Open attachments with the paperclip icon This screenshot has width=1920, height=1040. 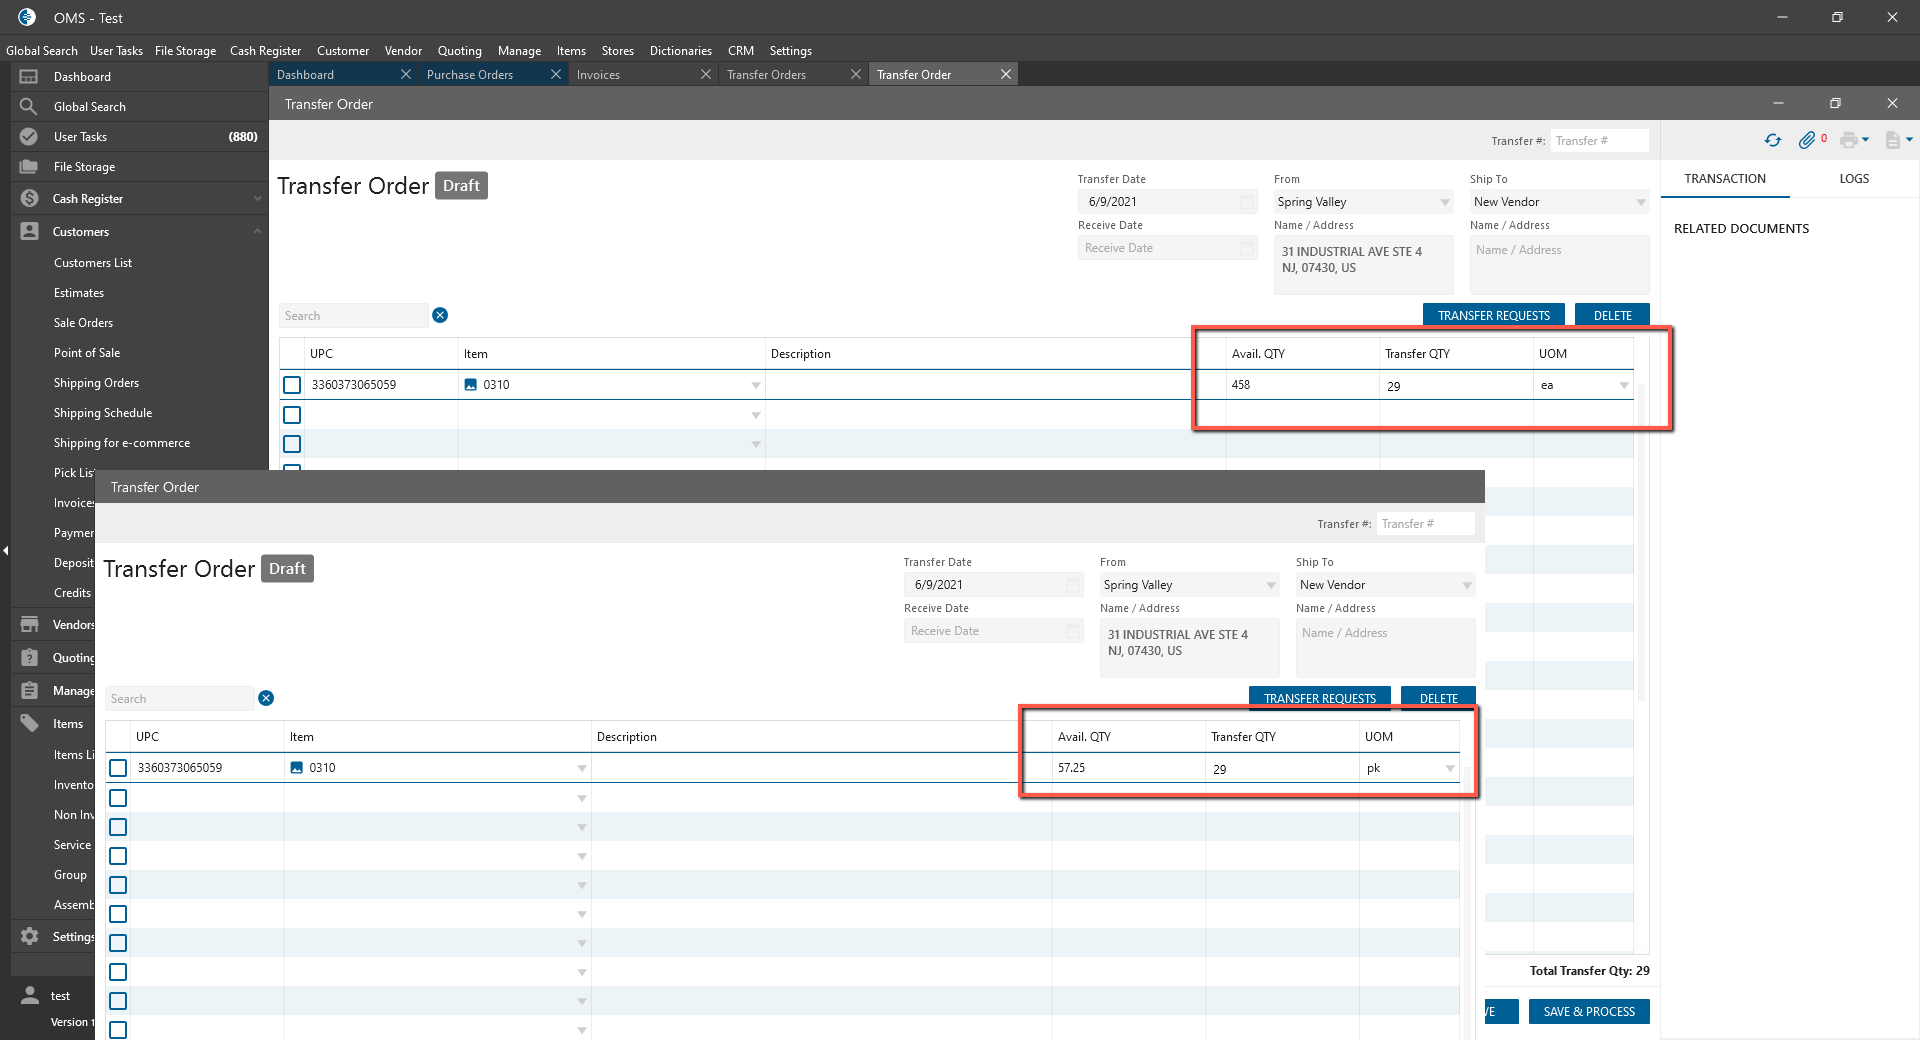coord(1806,141)
